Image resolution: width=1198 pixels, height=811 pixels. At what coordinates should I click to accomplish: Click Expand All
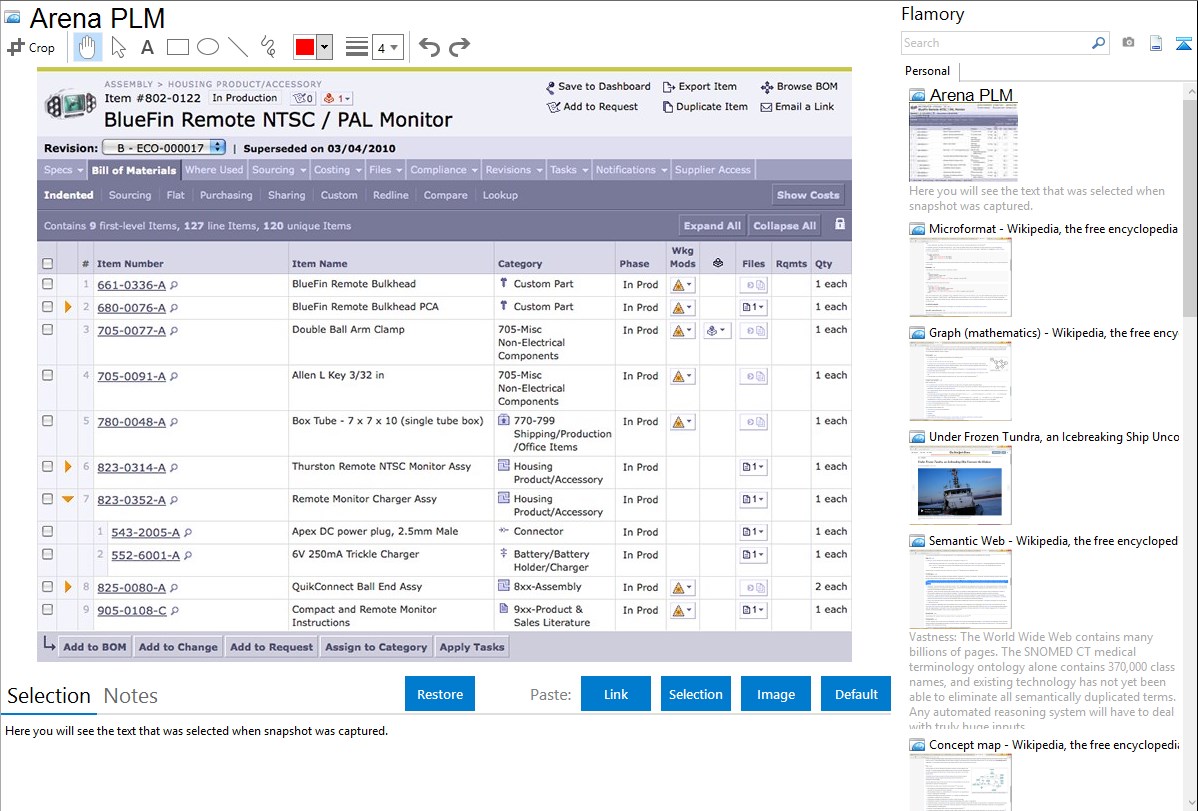[x=711, y=225]
